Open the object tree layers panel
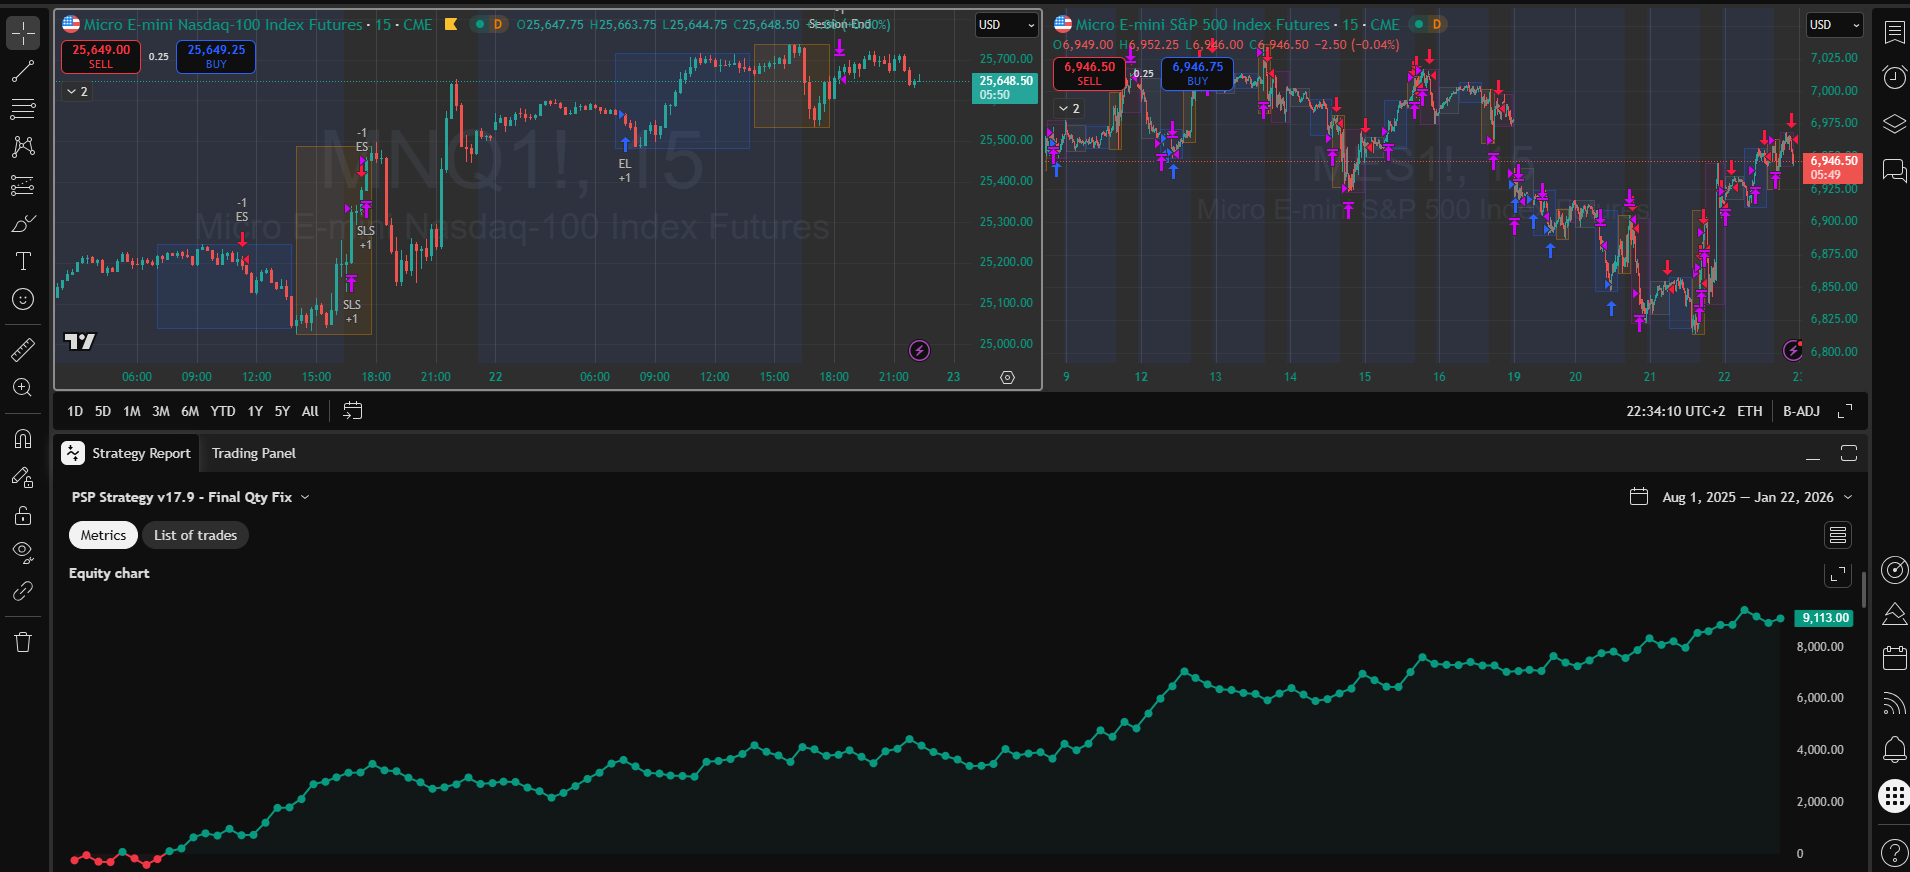Screen dimensions: 1910x872 (x=1894, y=124)
